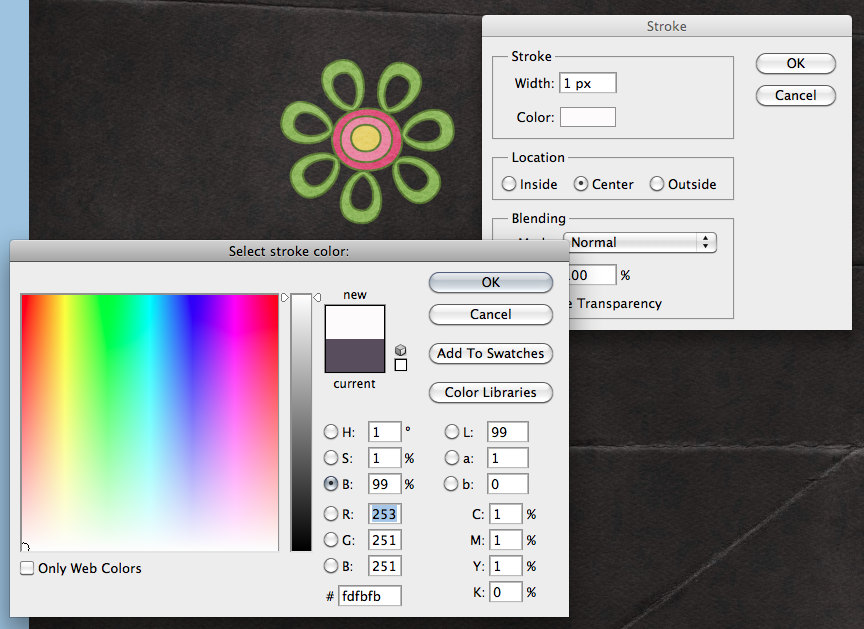Click the current color preview swatch

pos(355,356)
